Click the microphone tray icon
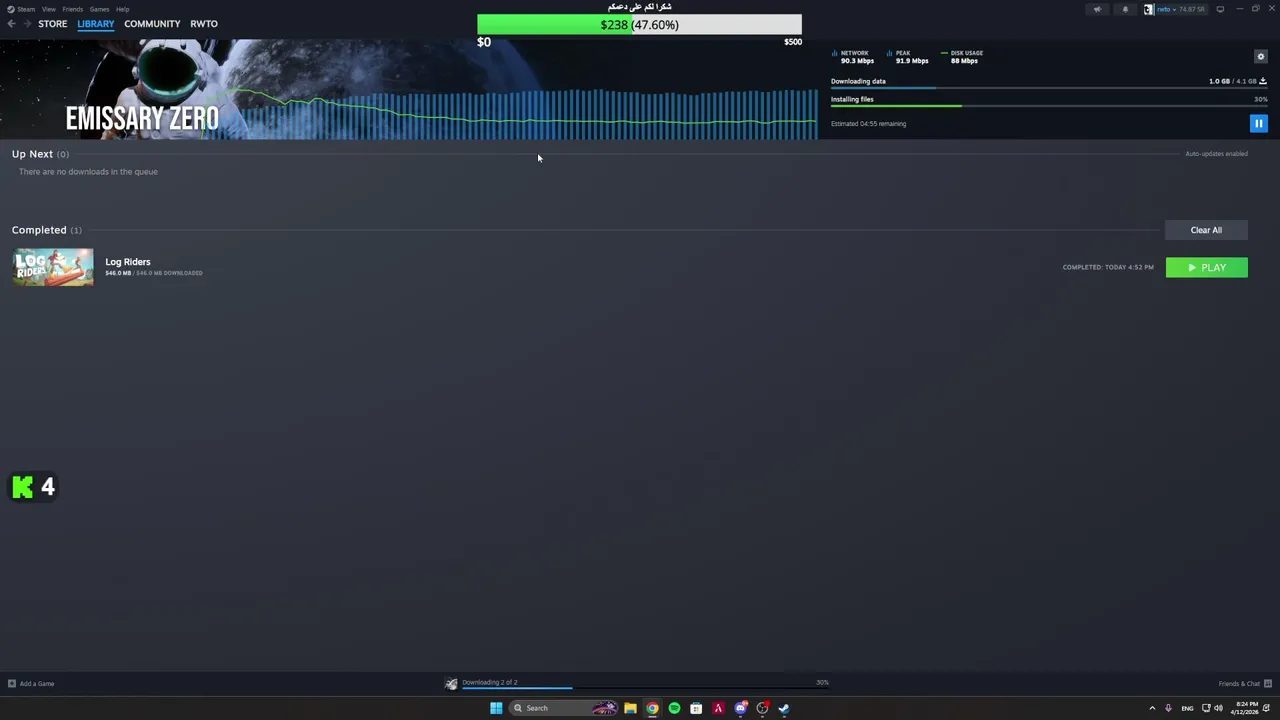The width and height of the screenshot is (1280, 720). [1168, 708]
